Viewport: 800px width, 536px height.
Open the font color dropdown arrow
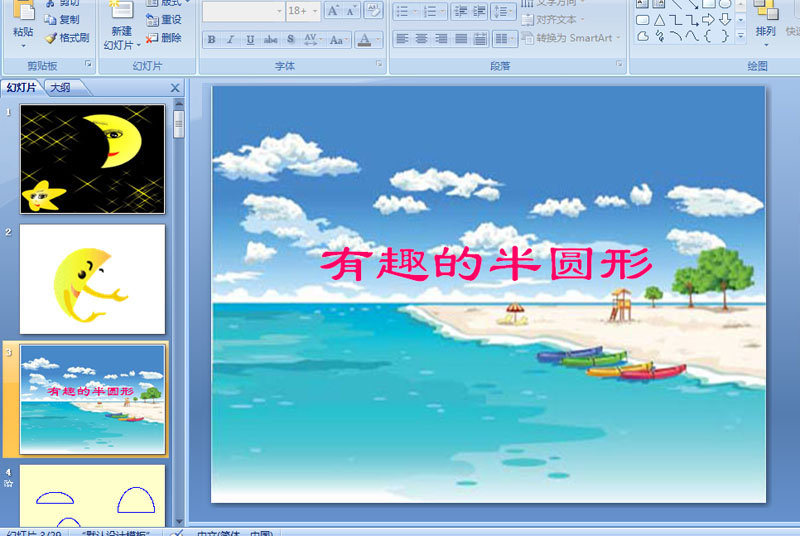[378, 39]
